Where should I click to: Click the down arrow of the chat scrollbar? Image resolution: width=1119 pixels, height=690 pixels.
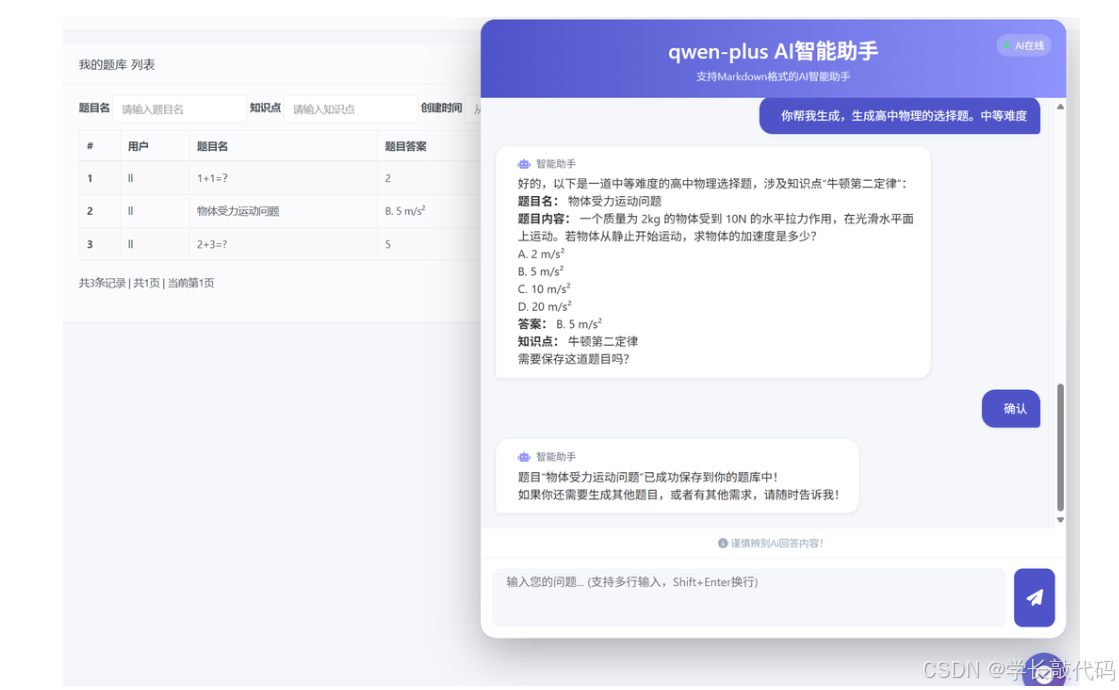coord(1060,521)
